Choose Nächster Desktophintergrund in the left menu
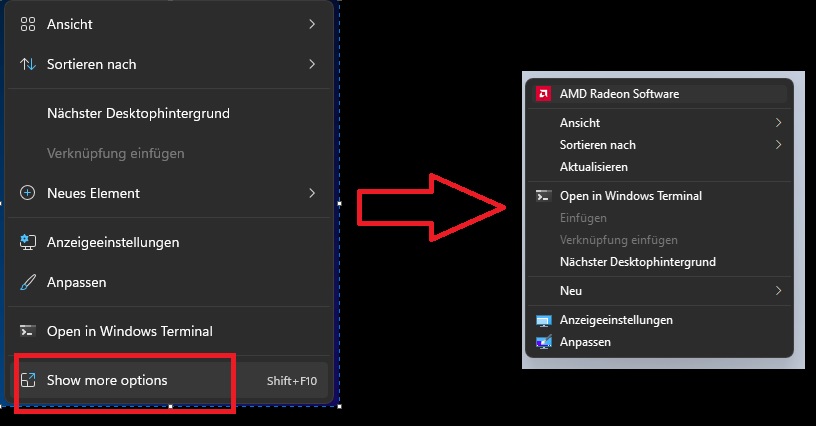Viewport: 816px width, 427px height. pos(169,113)
